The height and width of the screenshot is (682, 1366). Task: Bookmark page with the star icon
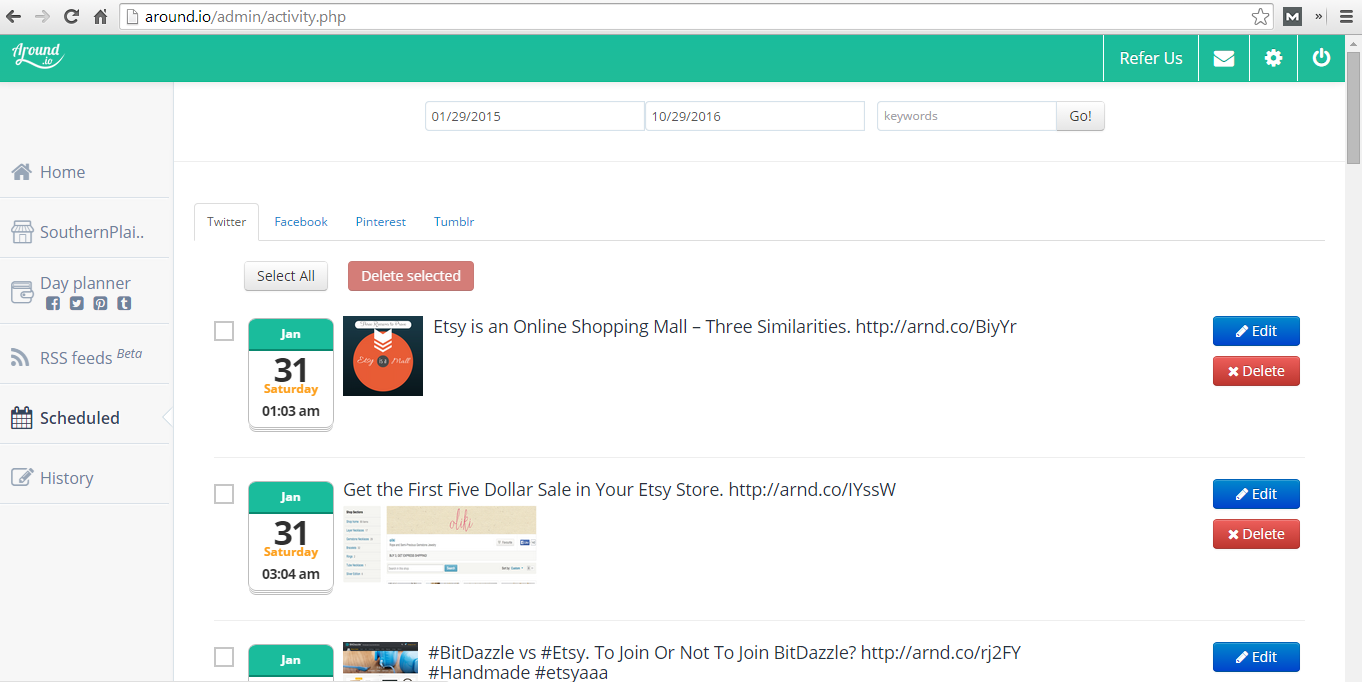1261,17
